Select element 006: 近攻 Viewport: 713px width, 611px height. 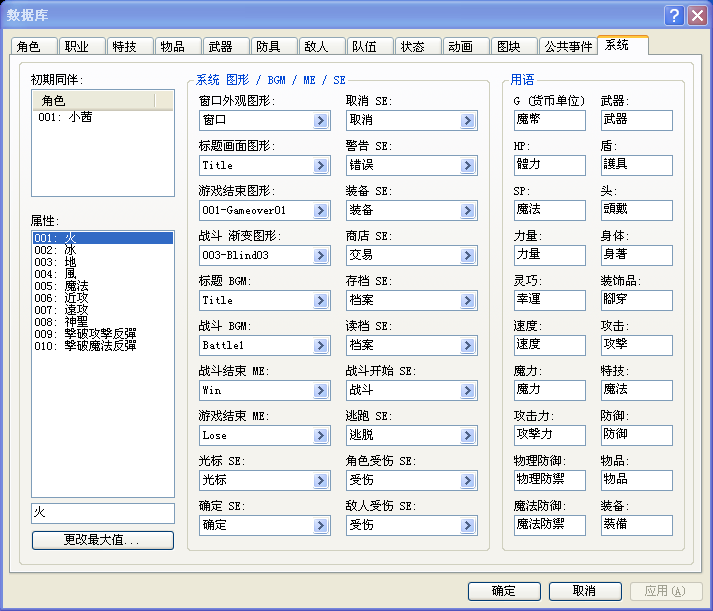(x=103, y=298)
